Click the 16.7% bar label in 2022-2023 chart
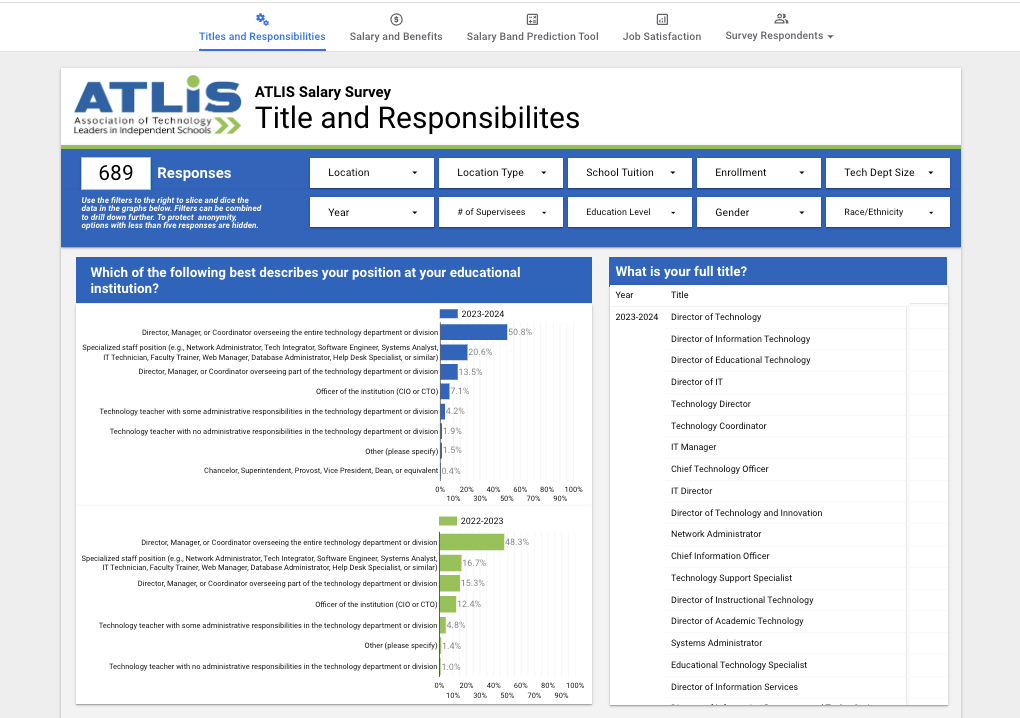This screenshot has width=1020, height=718. (x=474, y=563)
